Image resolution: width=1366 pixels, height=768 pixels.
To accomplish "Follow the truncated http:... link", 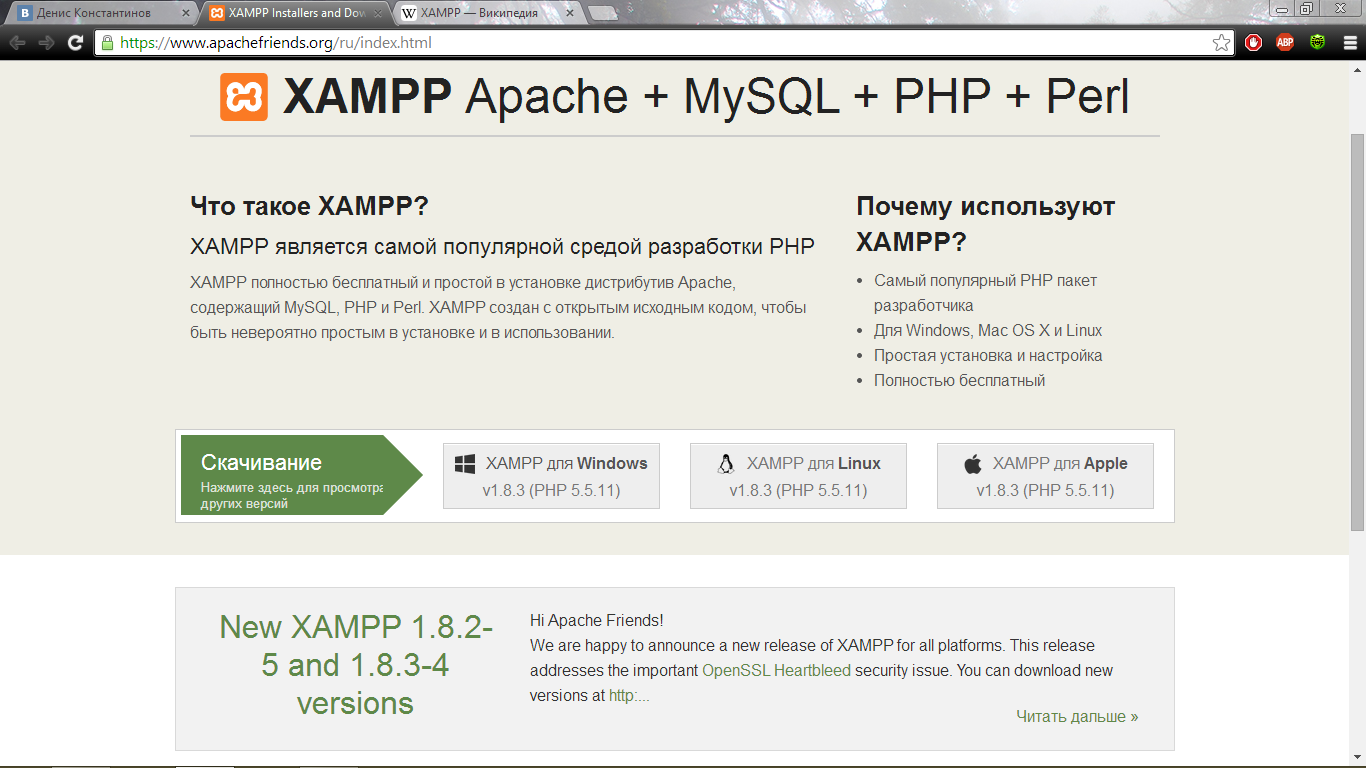I will (x=629, y=695).
